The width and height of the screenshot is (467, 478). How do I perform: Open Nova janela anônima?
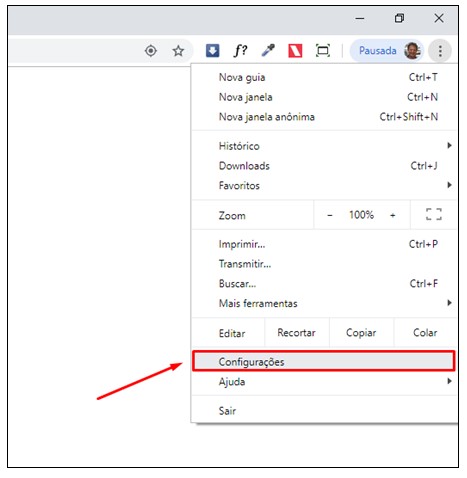click(324, 117)
